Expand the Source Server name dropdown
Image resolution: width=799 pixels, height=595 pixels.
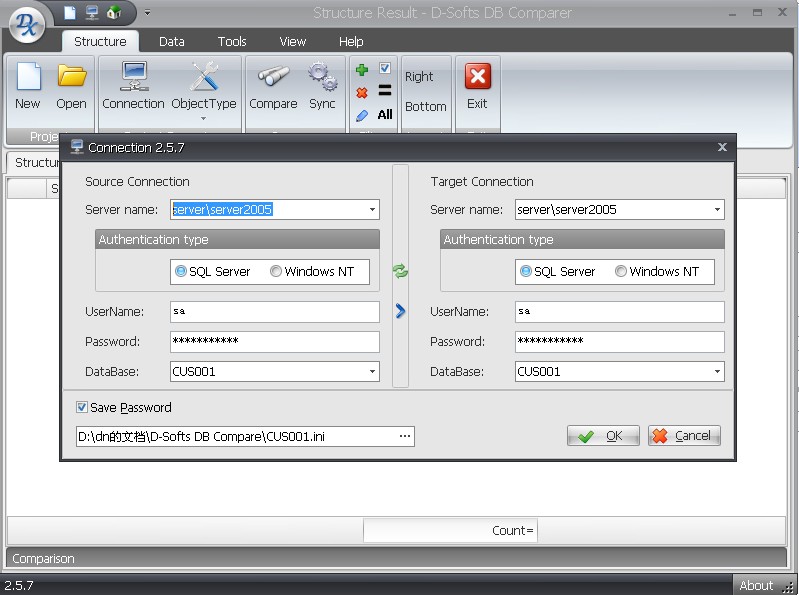372,210
